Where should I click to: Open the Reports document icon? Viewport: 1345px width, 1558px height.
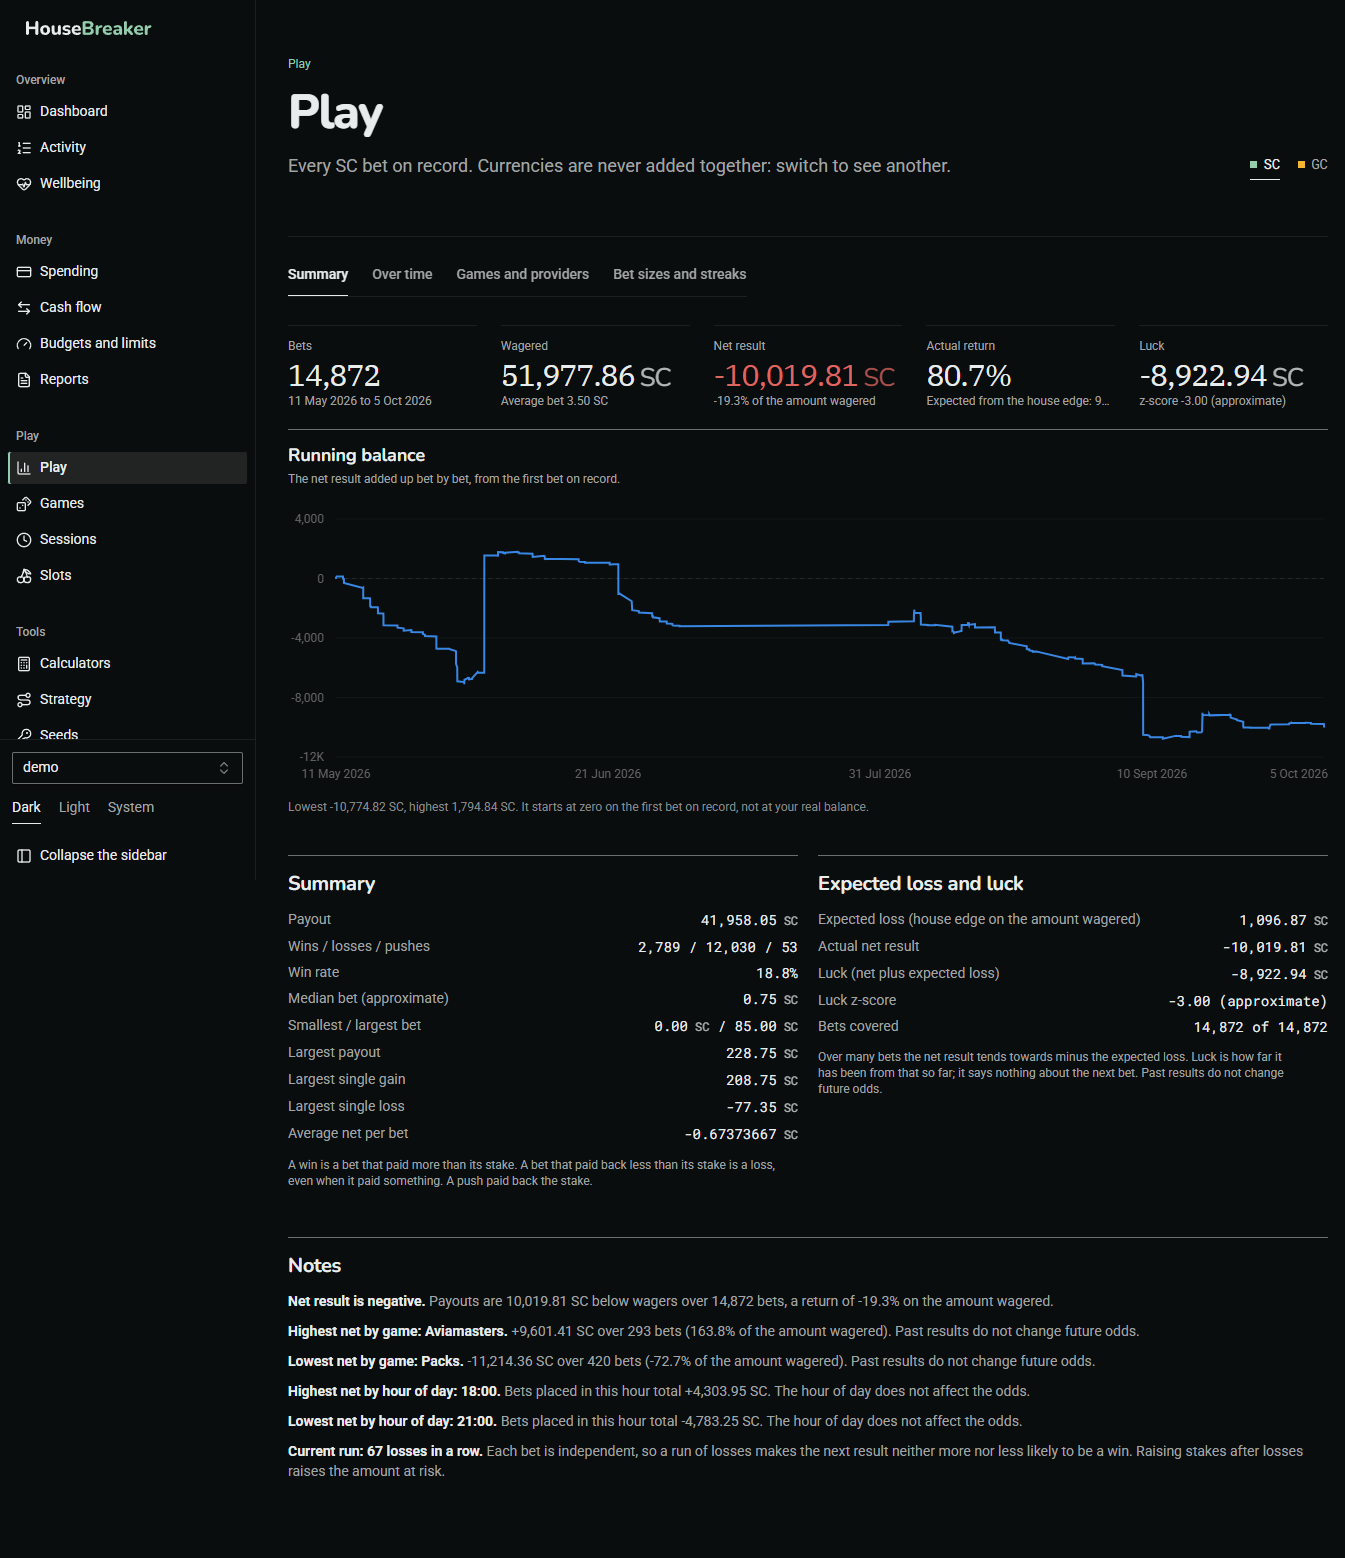[x=24, y=380]
